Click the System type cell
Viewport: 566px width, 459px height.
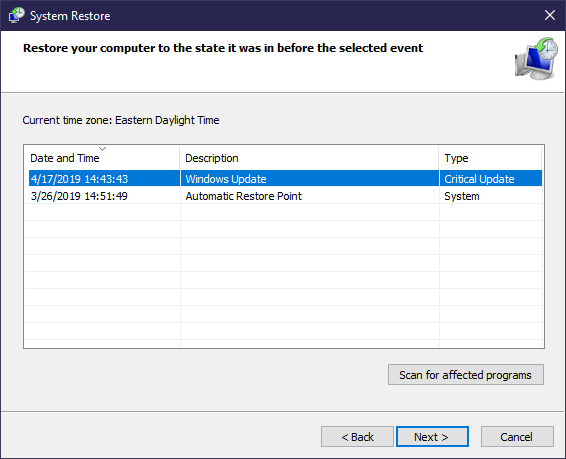click(x=462, y=196)
